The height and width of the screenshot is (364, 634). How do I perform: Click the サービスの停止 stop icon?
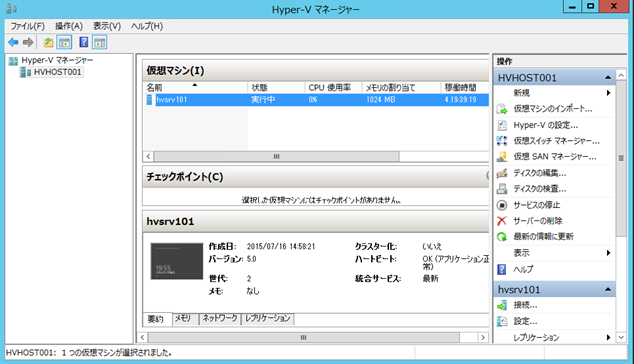(x=502, y=205)
